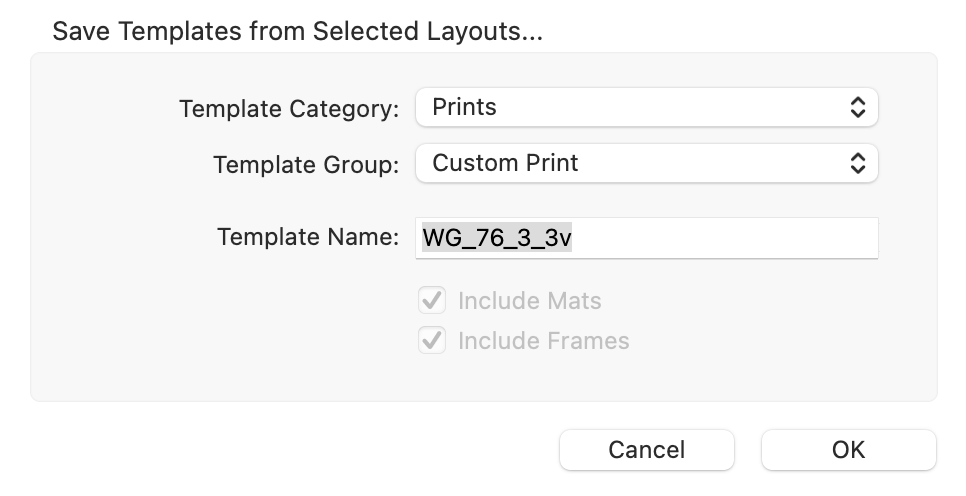Image resolution: width=966 pixels, height=496 pixels.
Task: Select the Prints value in the category popup
Action: coord(464,108)
